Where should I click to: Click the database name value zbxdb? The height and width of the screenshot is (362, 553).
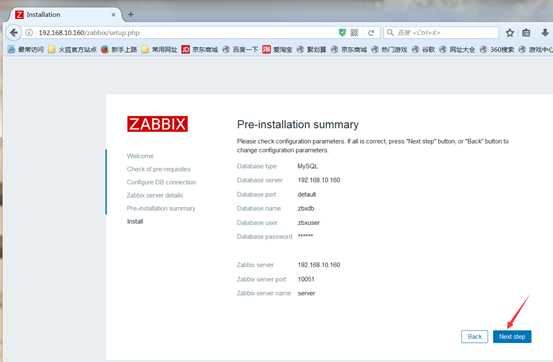[x=306, y=209]
